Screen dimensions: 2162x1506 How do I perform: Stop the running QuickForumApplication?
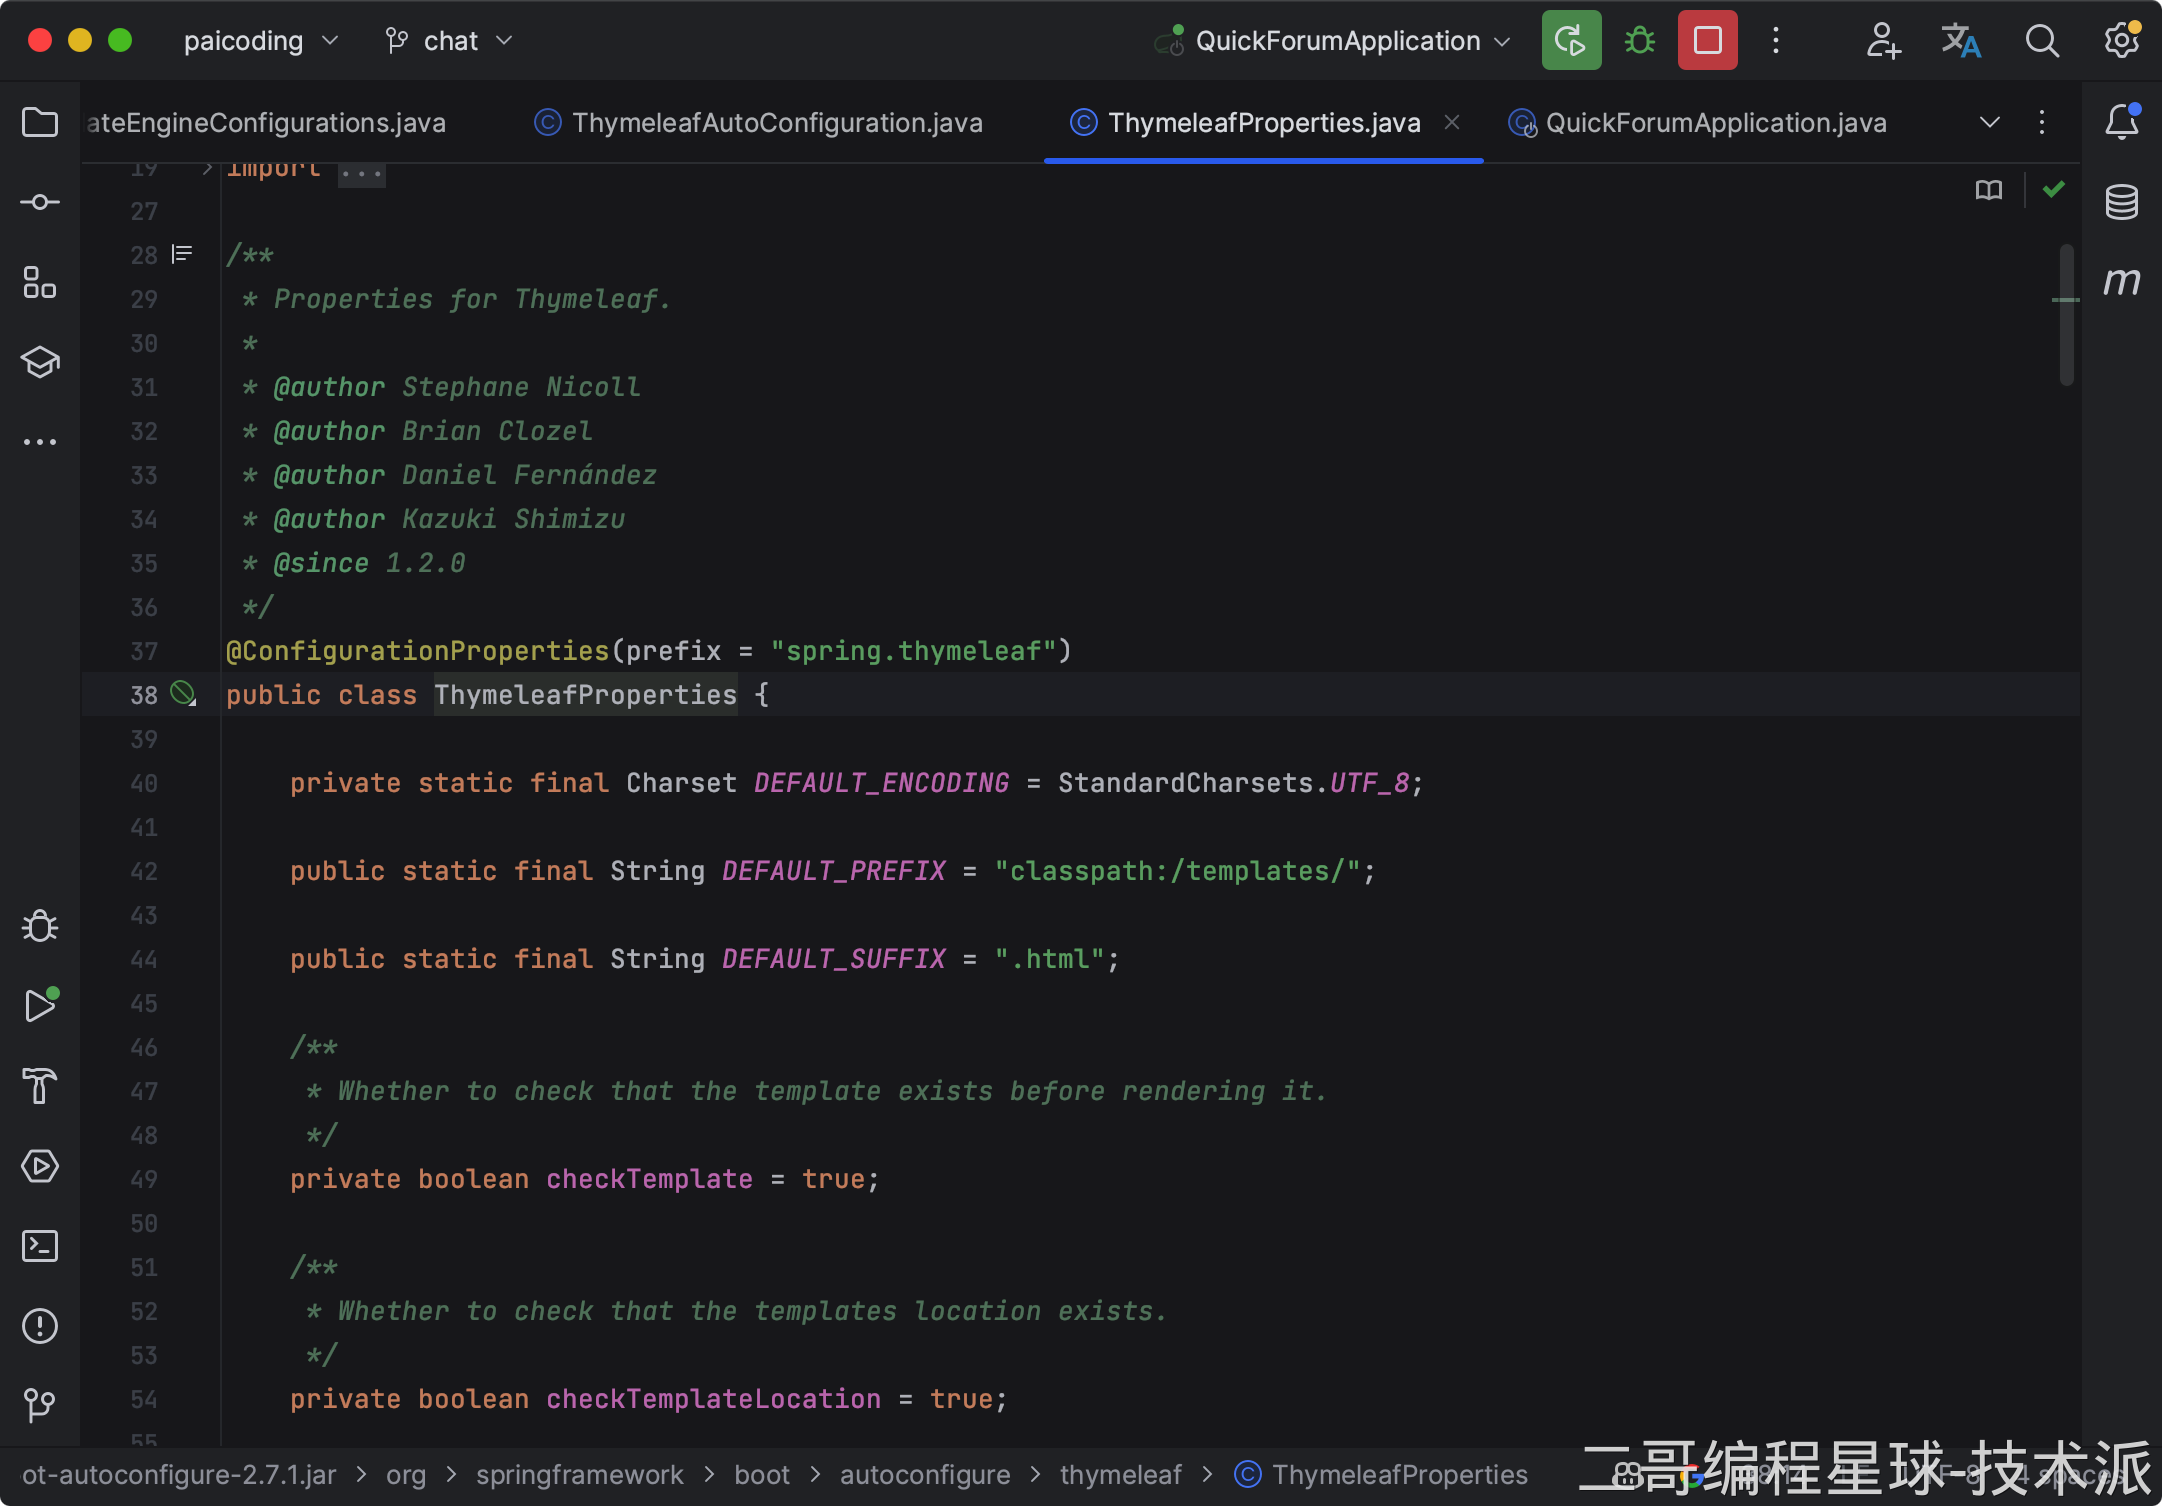point(1707,41)
